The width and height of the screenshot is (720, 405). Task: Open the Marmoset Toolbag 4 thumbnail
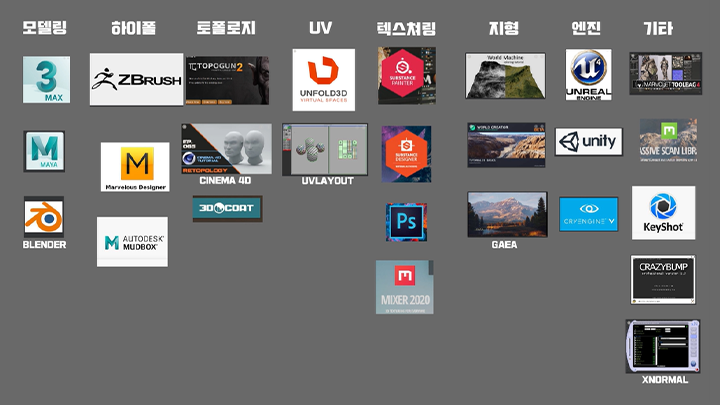pos(666,73)
